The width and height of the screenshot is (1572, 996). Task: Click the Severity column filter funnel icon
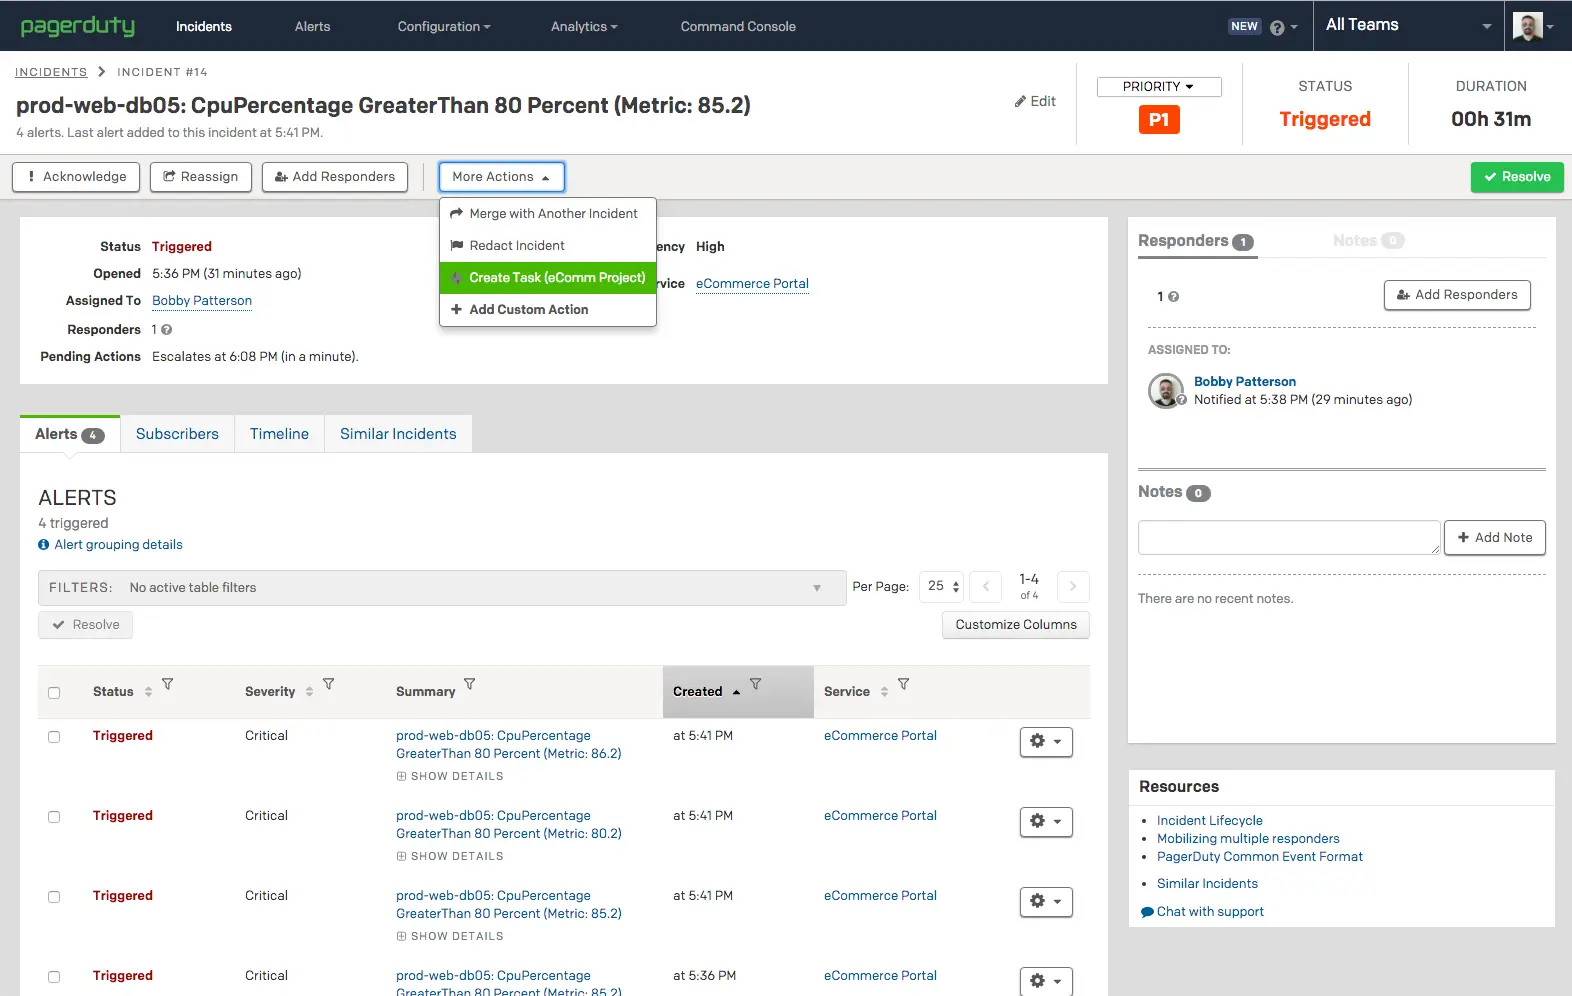coord(329,685)
